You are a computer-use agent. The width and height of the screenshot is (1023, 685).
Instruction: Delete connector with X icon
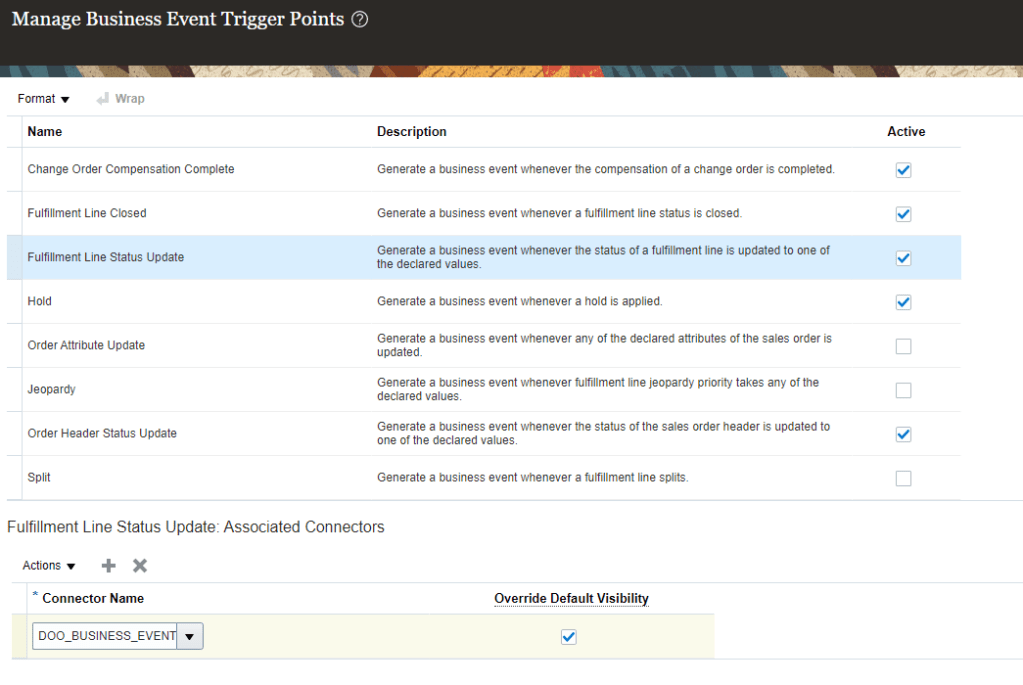pos(140,566)
